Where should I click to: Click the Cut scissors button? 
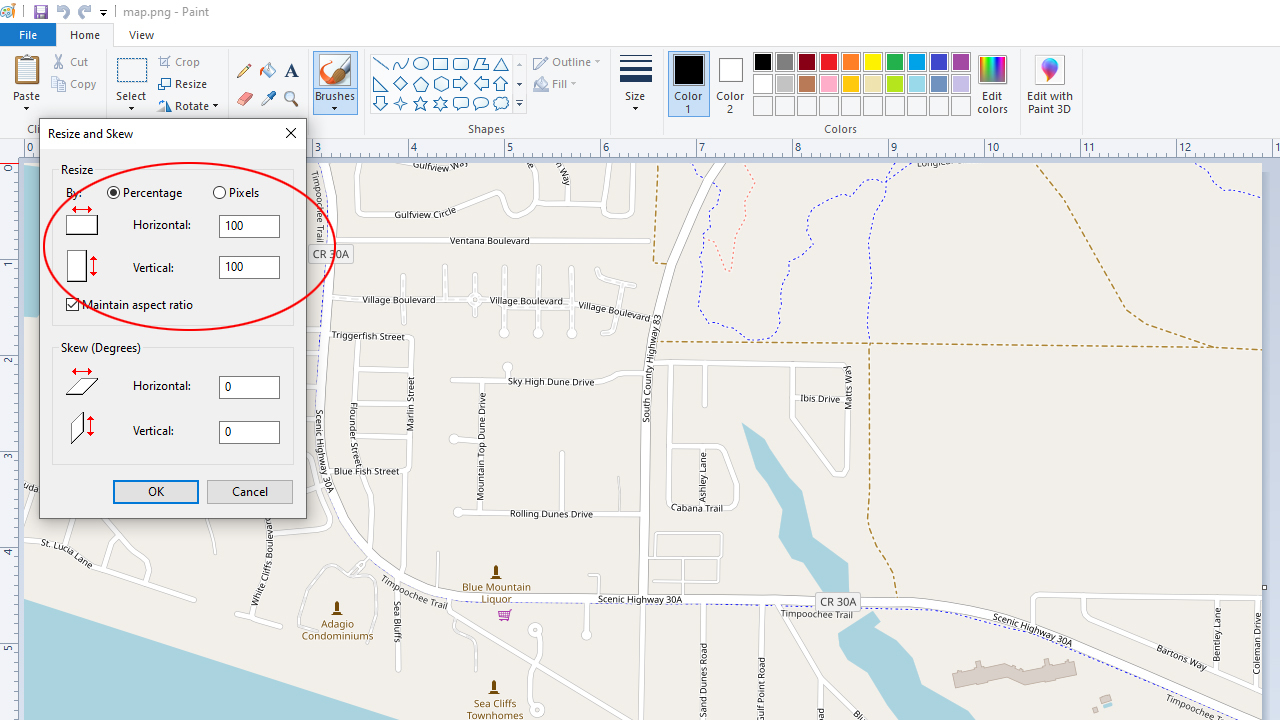click(71, 62)
